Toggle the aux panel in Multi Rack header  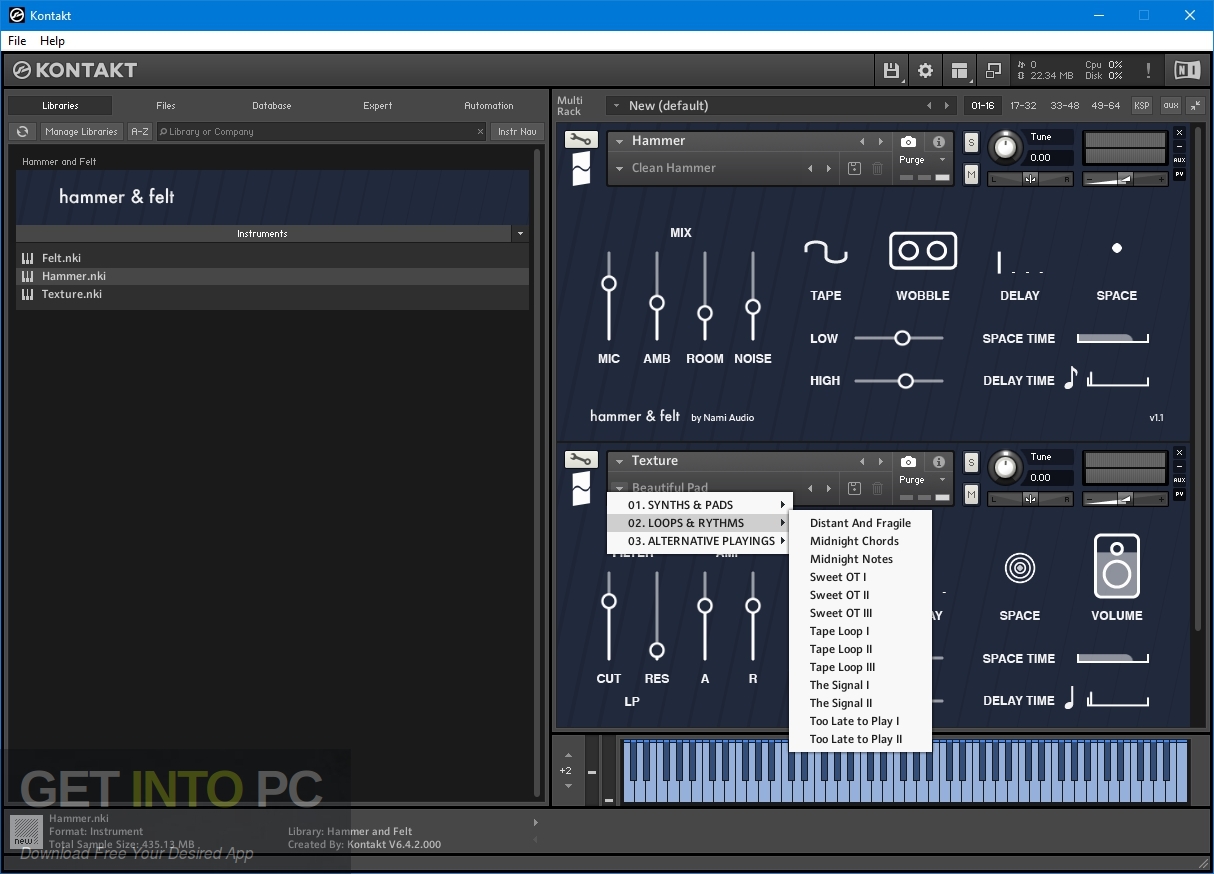tap(1169, 105)
